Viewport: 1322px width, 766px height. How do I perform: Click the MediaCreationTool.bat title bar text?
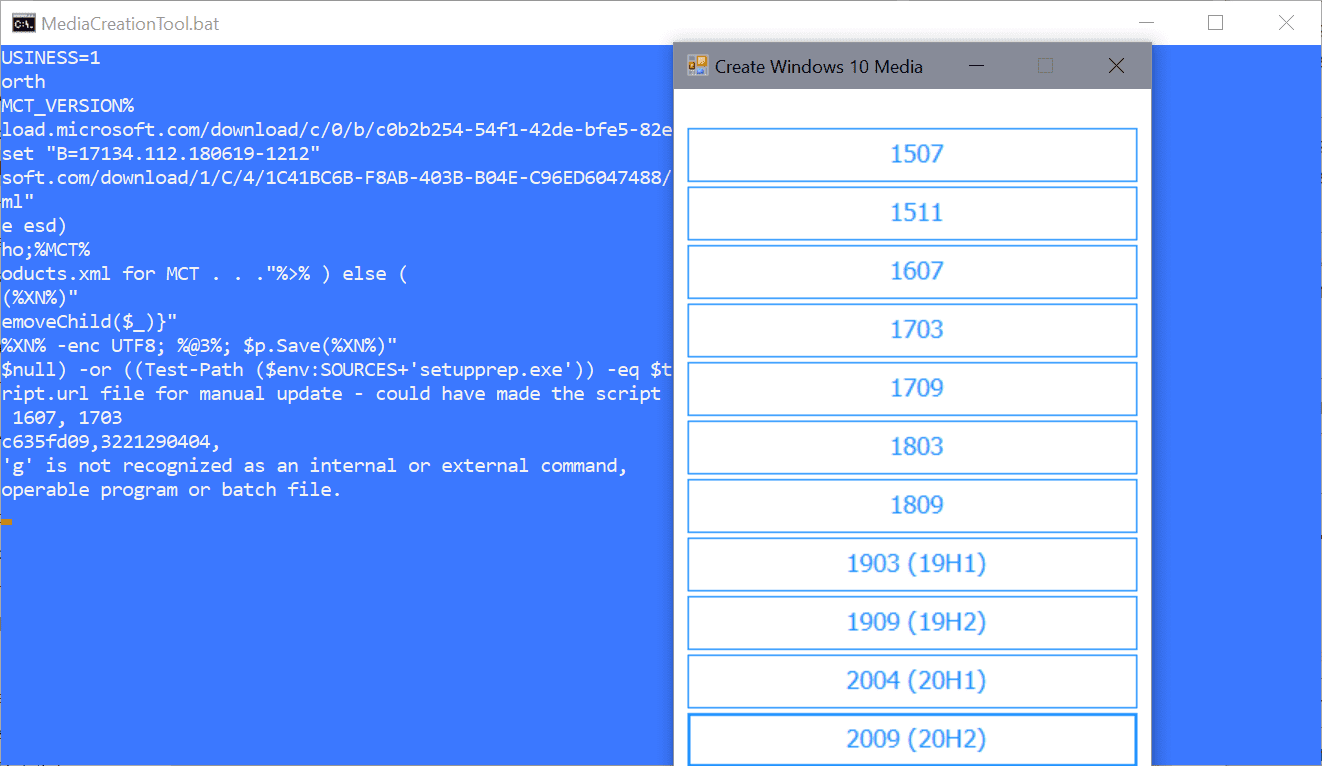point(130,22)
